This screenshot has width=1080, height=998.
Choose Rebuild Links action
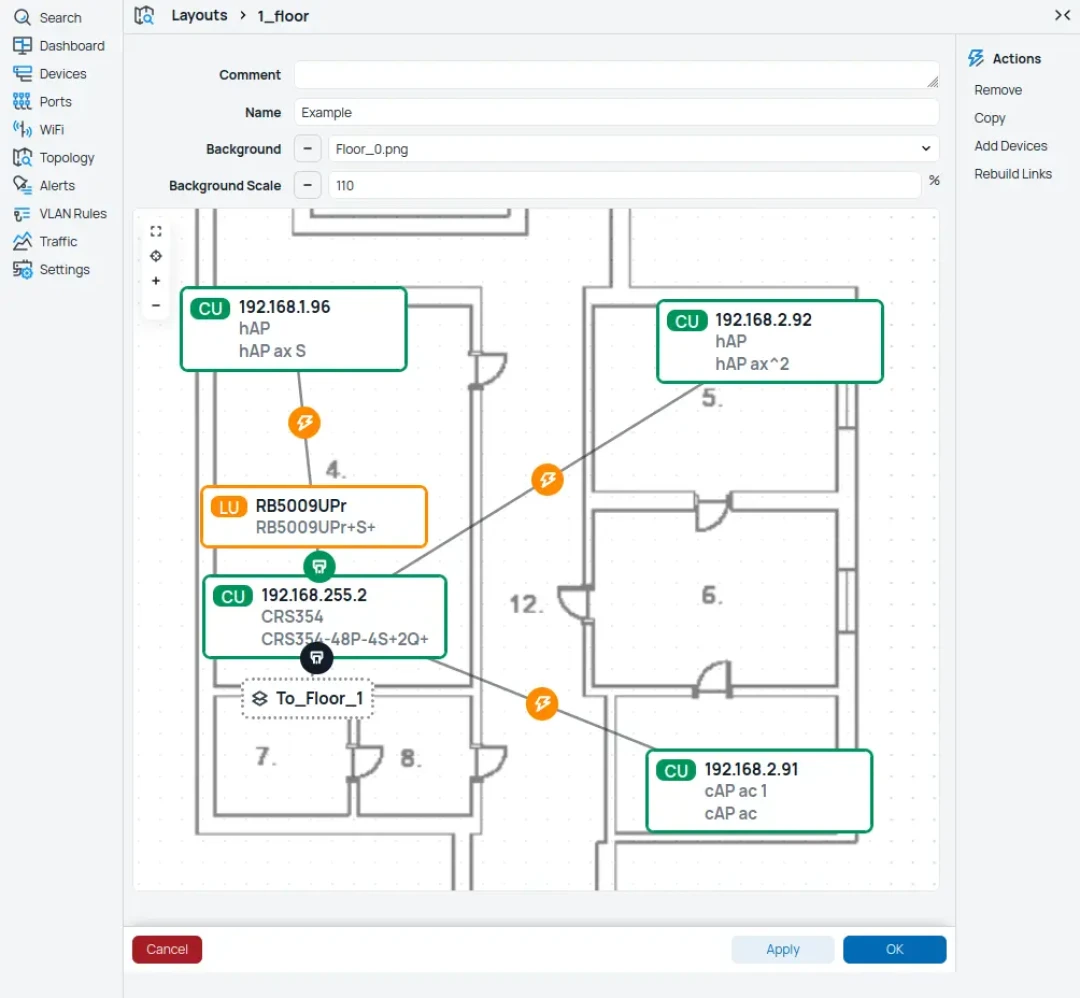pos(1012,174)
